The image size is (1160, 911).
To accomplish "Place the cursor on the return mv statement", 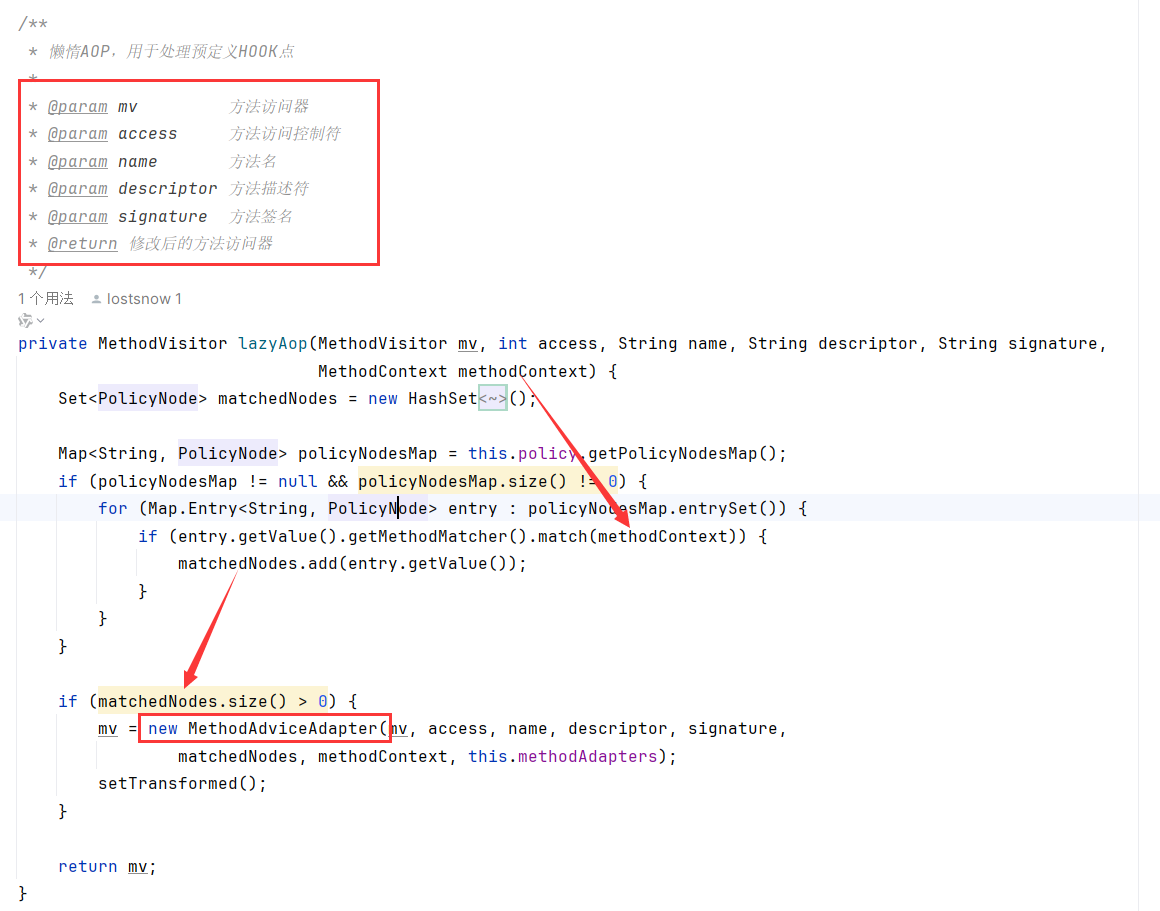I will click(x=107, y=867).
